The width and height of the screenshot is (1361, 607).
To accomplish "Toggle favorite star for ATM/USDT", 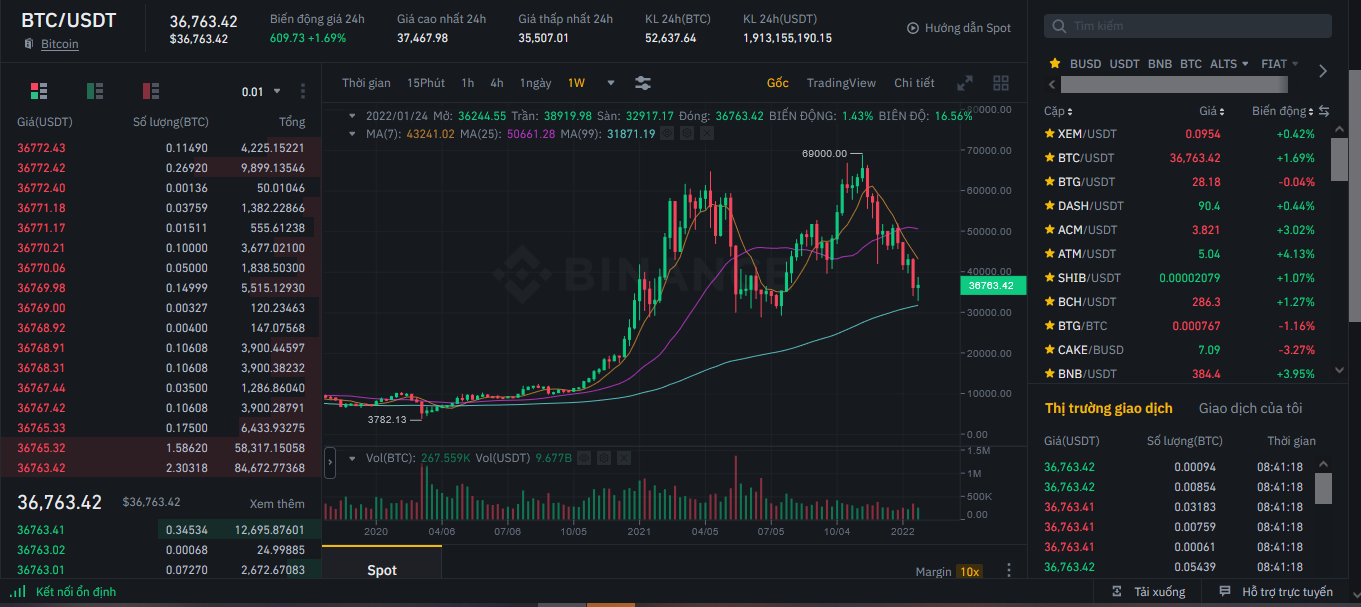I will (x=1050, y=253).
